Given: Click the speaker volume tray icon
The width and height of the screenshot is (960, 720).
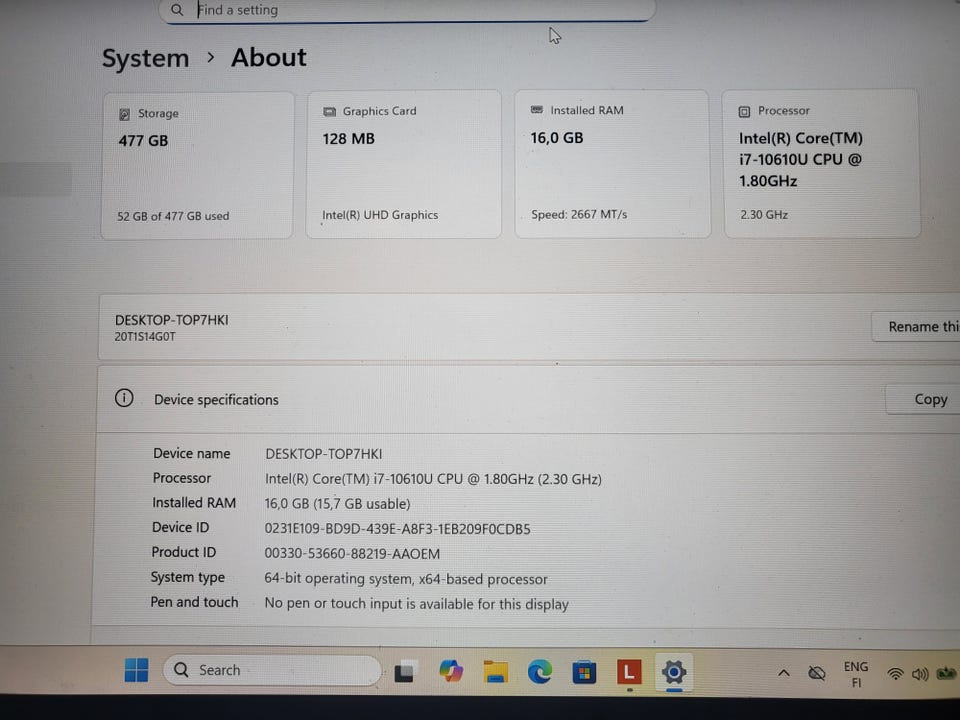Looking at the screenshot, I should tap(920, 675).
